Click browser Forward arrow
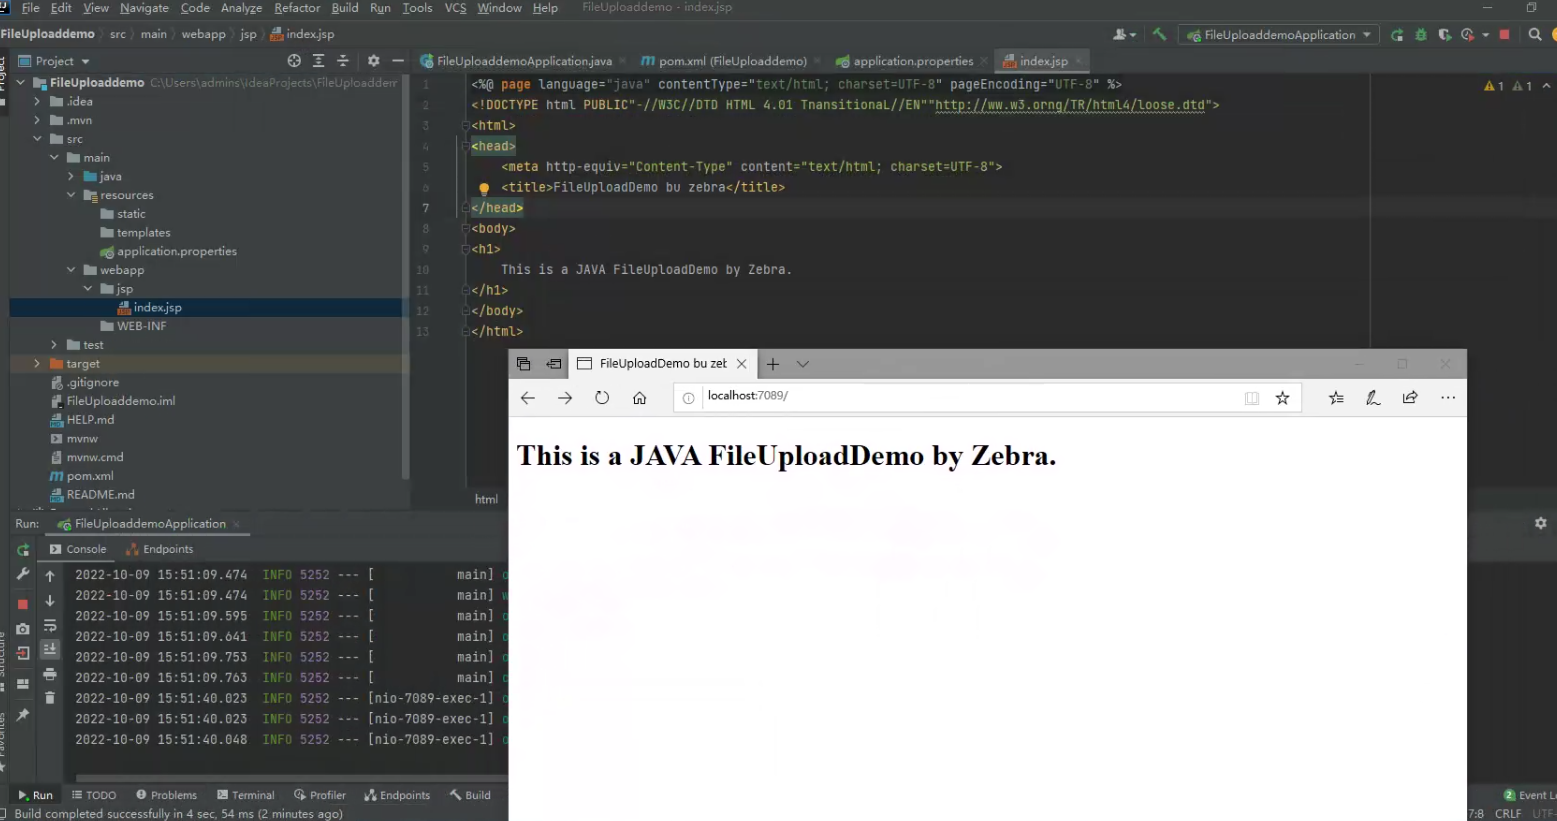This screenshot has width=1557, height=821. (x=565, y=398)
